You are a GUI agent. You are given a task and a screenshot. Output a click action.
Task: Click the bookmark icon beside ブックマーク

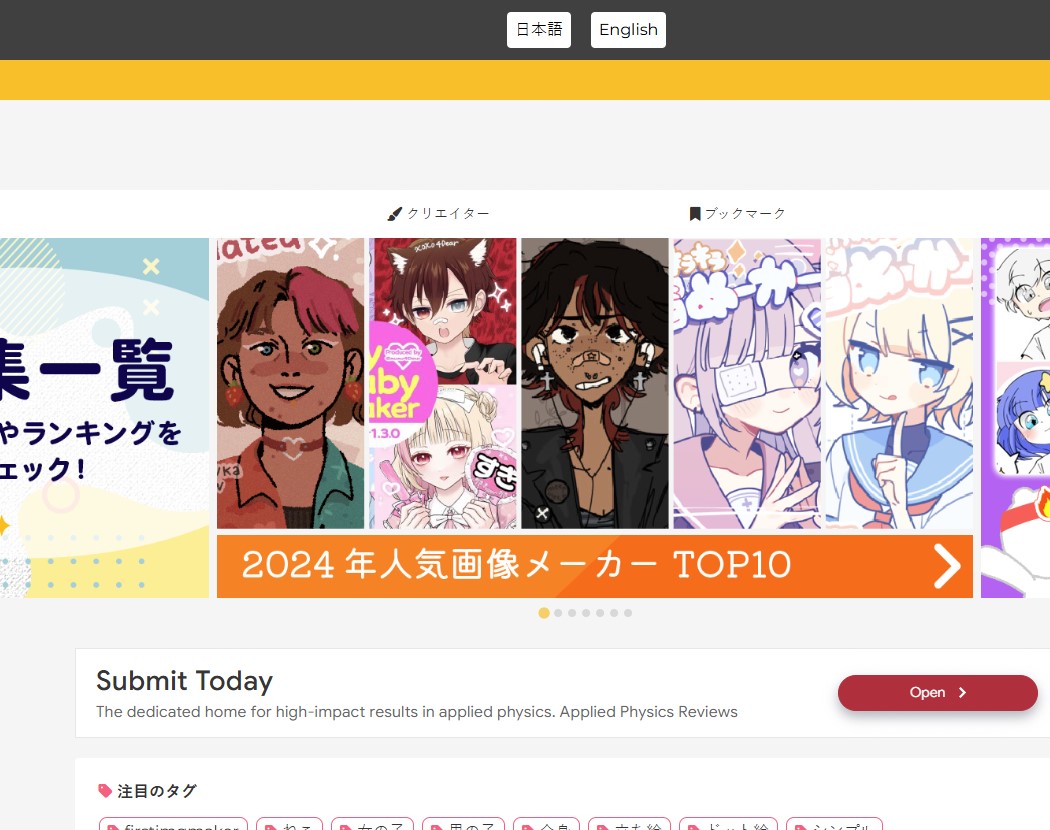click(695, 214)
